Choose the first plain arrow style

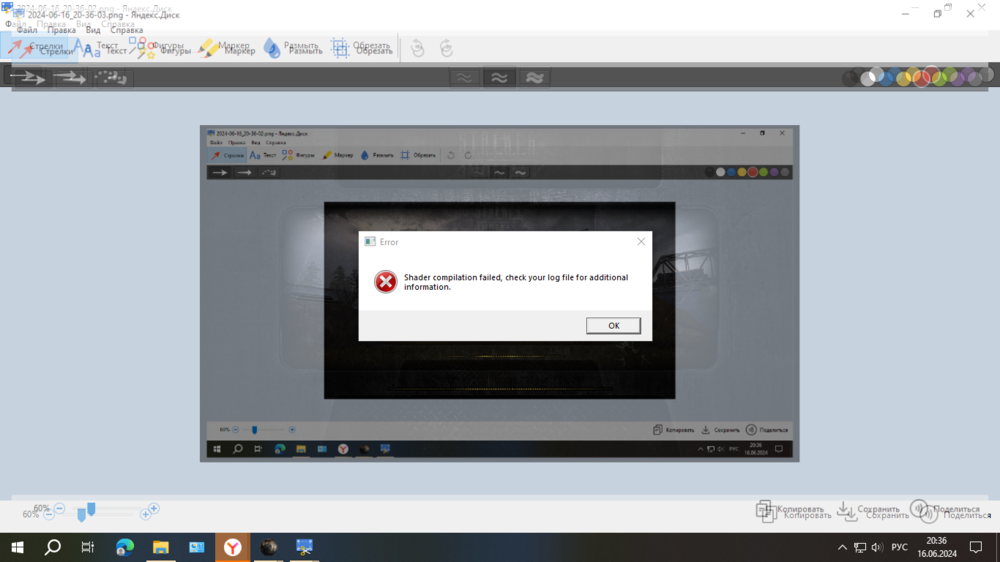pyautogui.click(x=28, y=78)
